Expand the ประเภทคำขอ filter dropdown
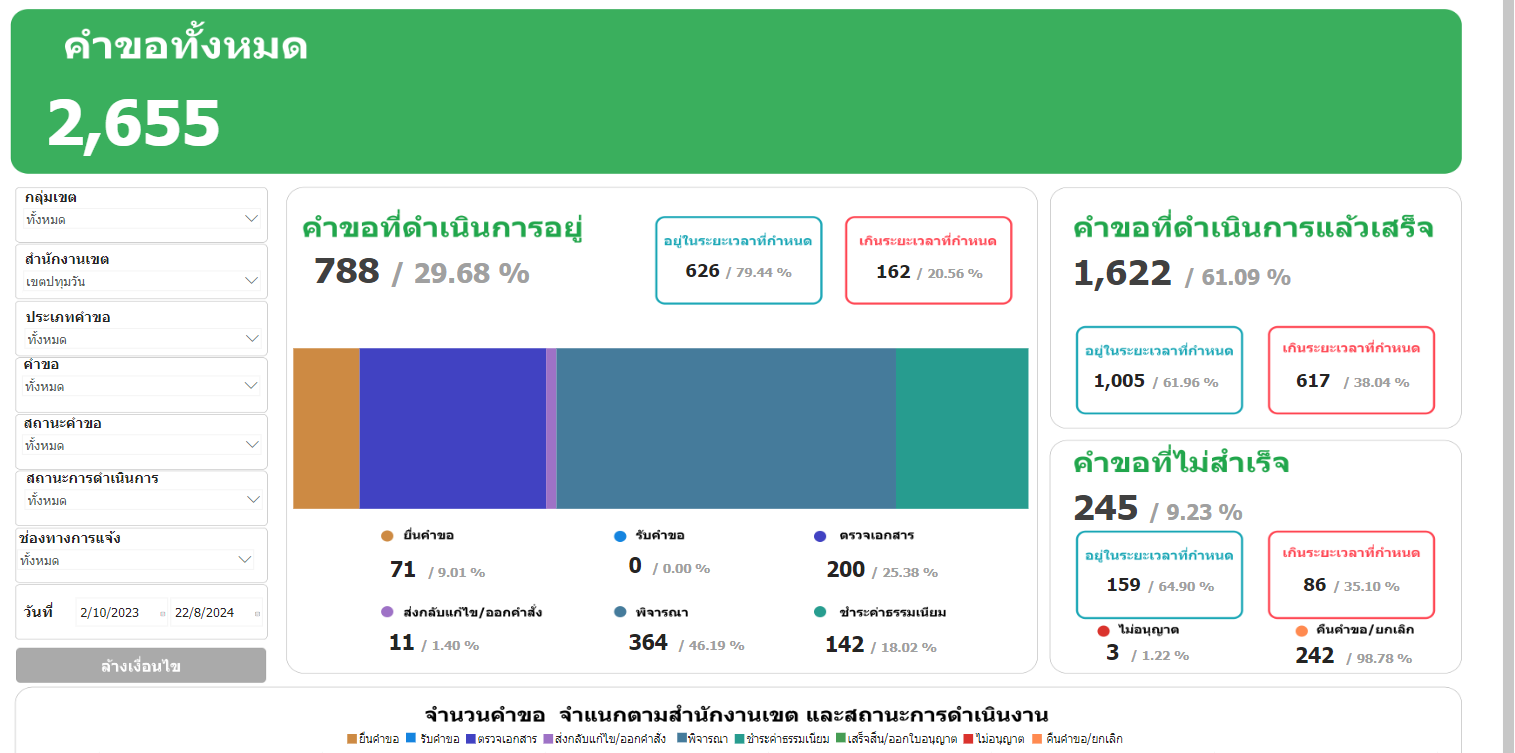Screen dimensions: 1515x753 (x=250, y=339)
